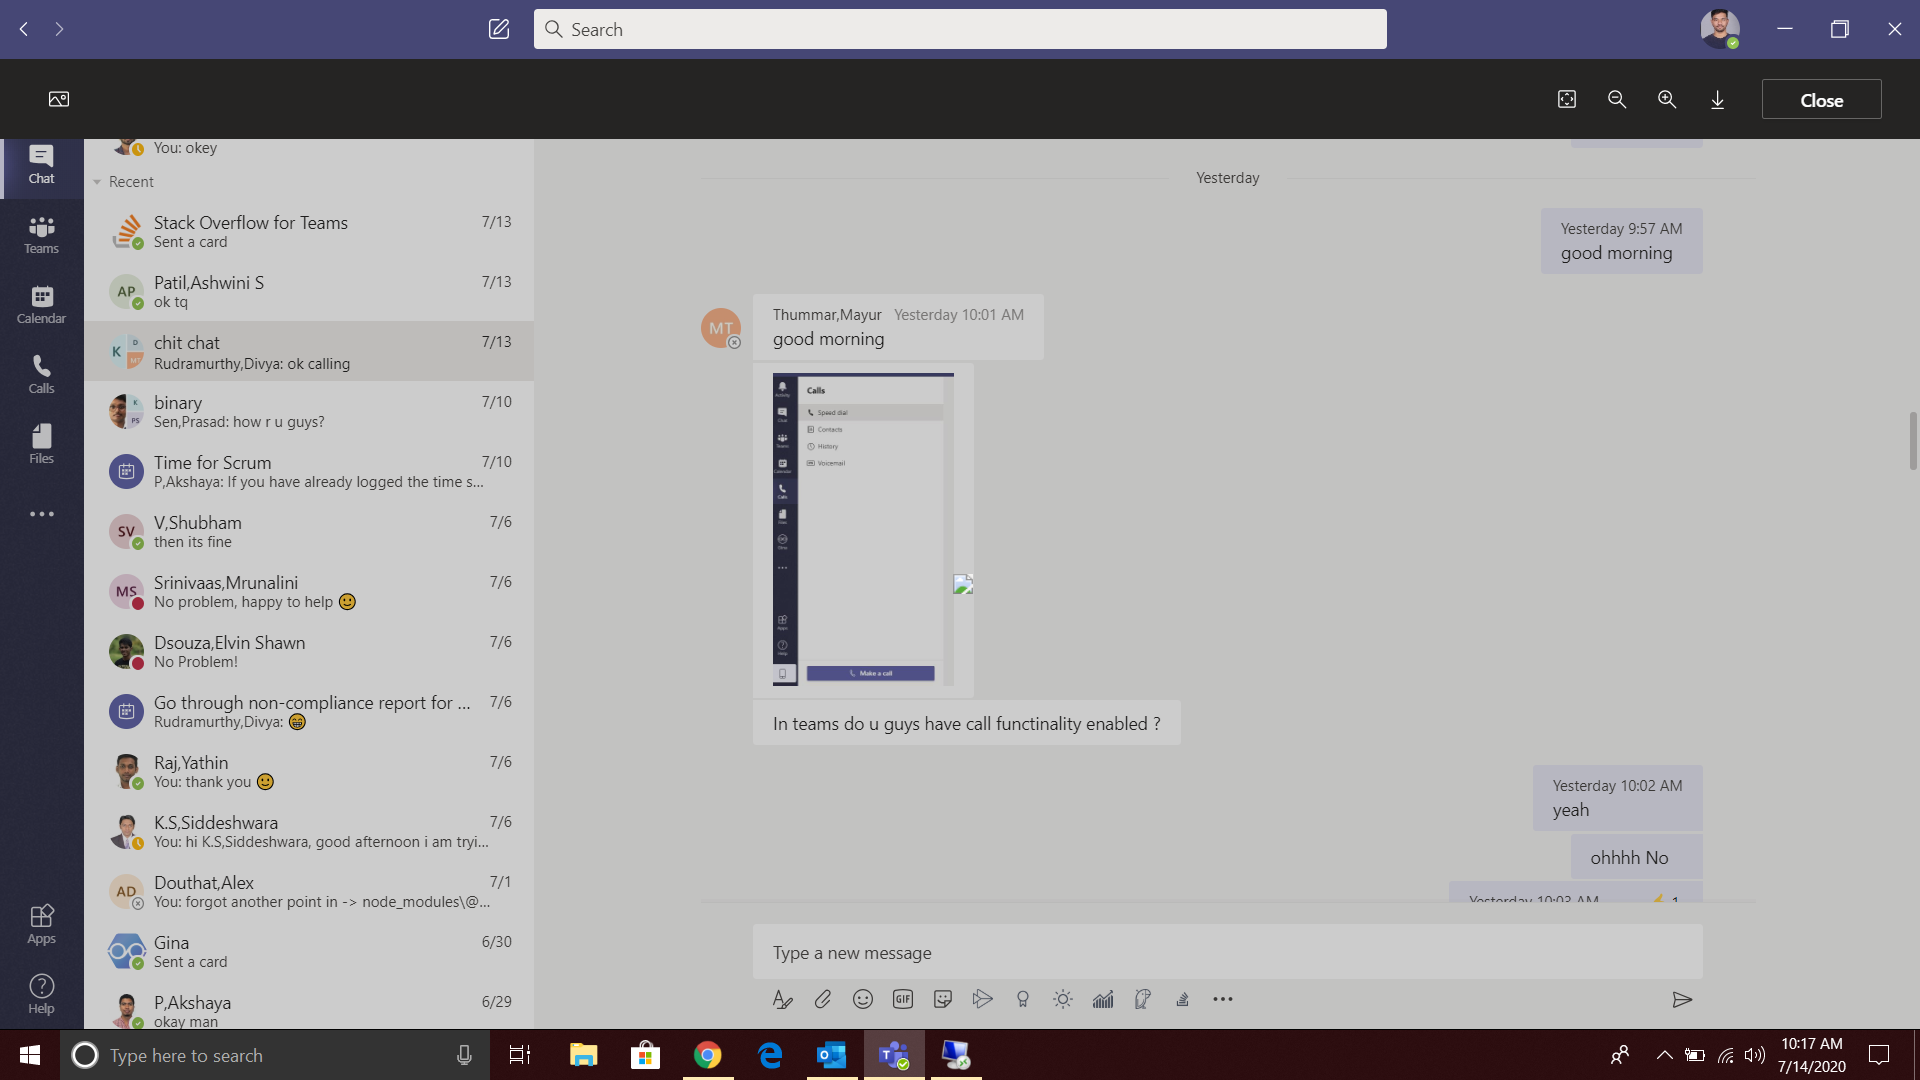
Task: Zoom in on the image preview
Action: (x=1667, y=99)
